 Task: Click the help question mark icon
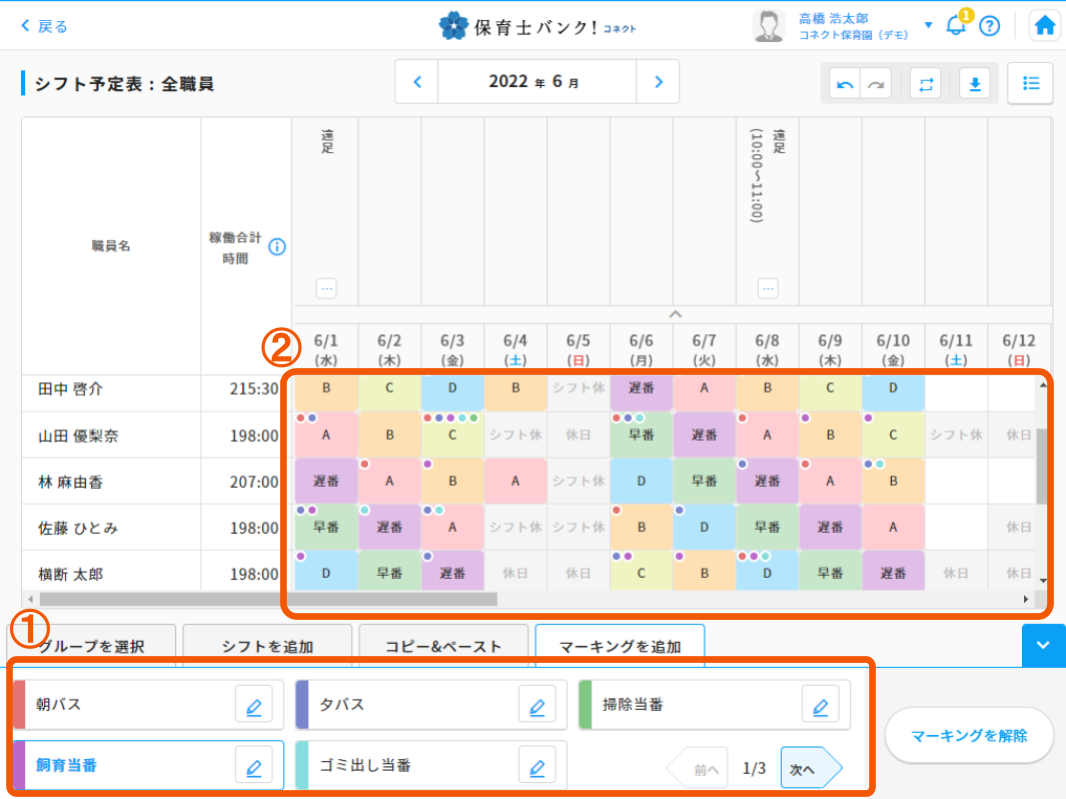989,26
